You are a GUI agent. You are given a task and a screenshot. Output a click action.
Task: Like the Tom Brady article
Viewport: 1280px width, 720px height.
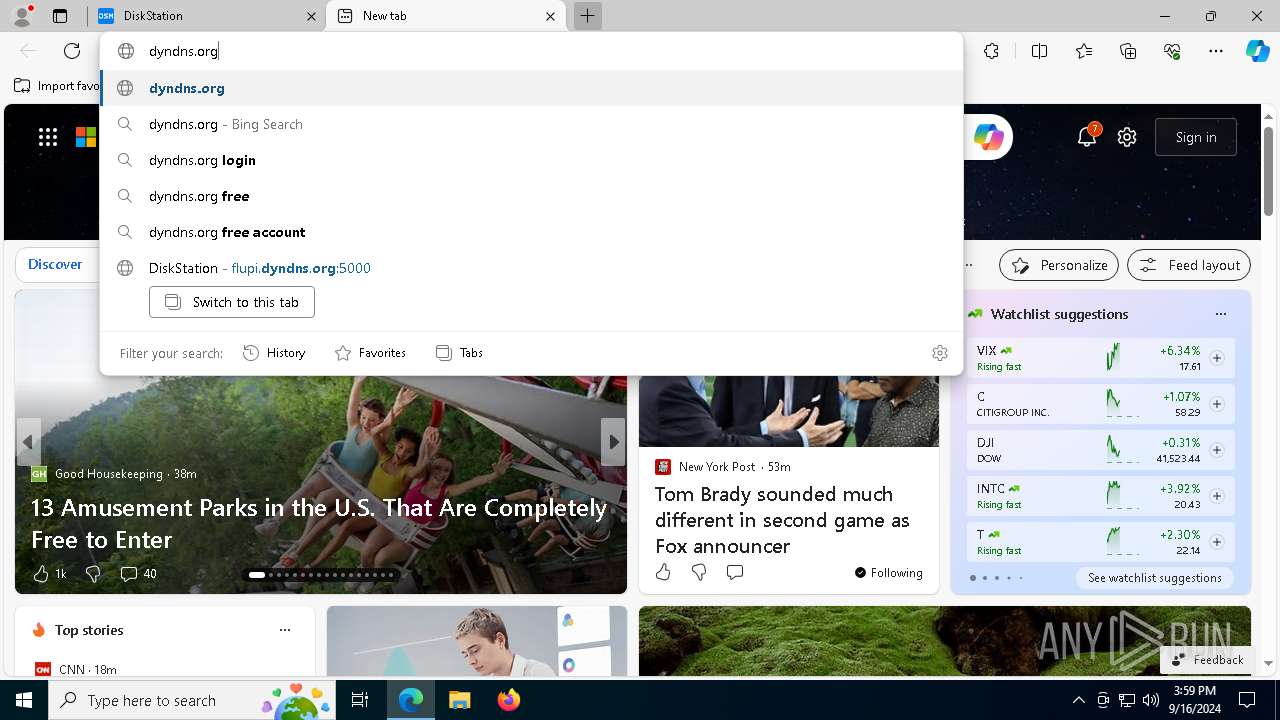663,572
